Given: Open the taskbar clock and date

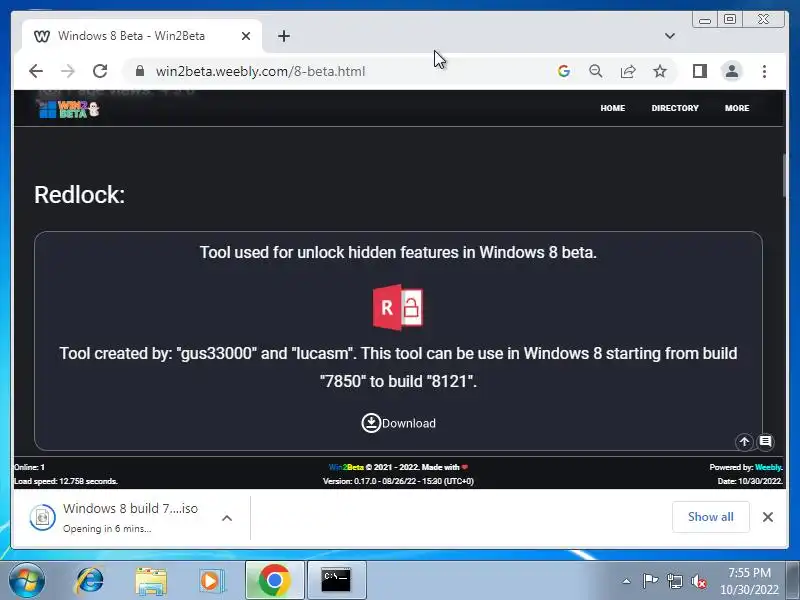Looking at the screenshot, I should point(749,581).
